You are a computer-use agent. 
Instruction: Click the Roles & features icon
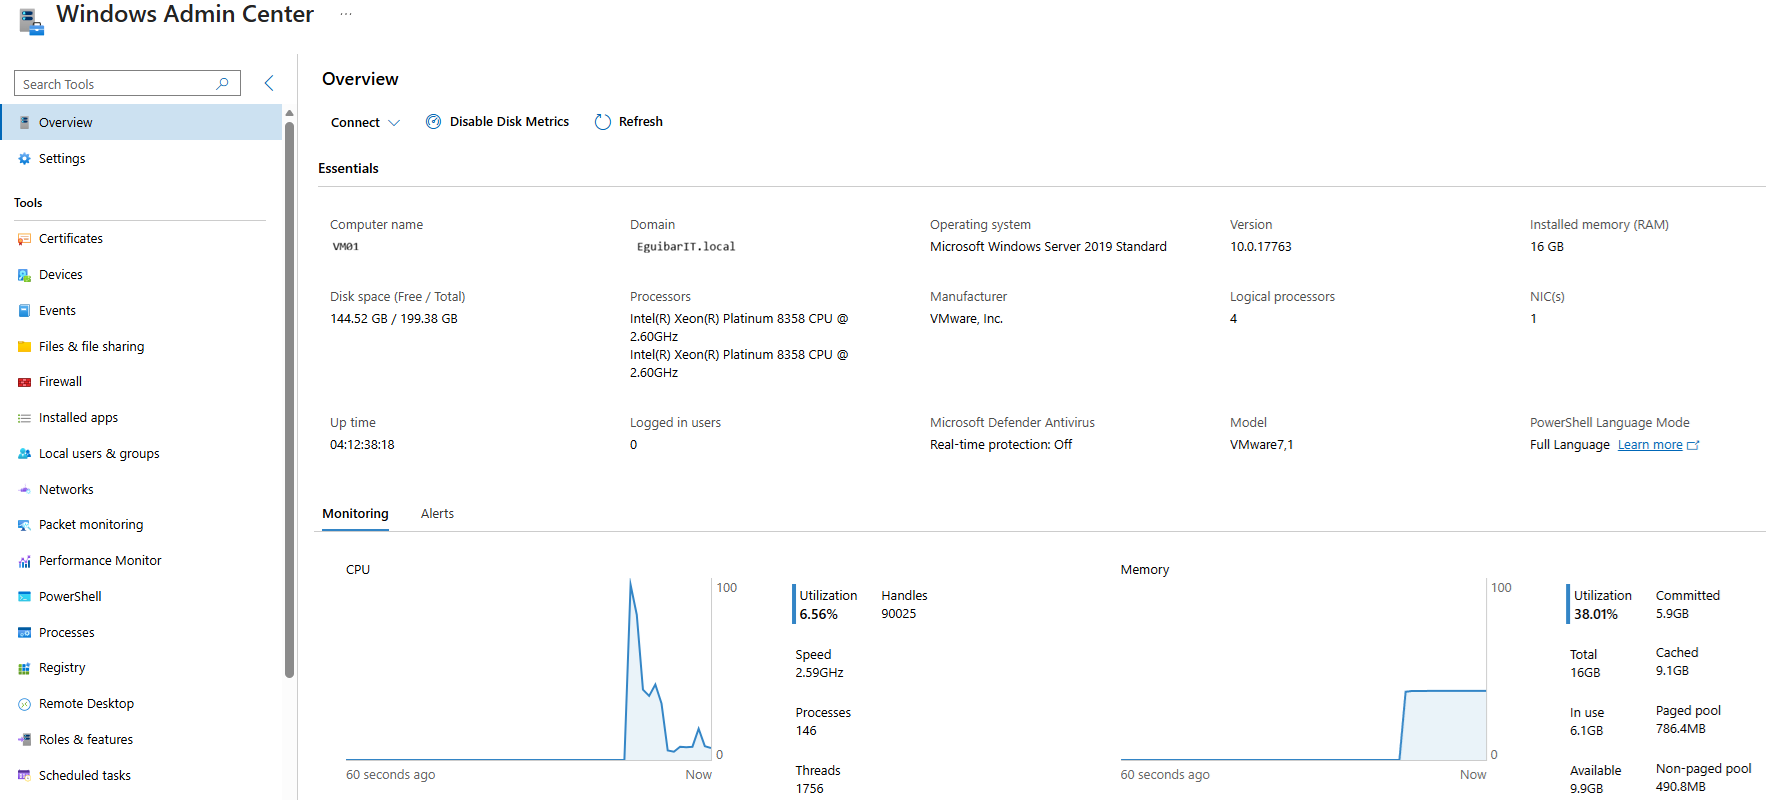(24, 740)
